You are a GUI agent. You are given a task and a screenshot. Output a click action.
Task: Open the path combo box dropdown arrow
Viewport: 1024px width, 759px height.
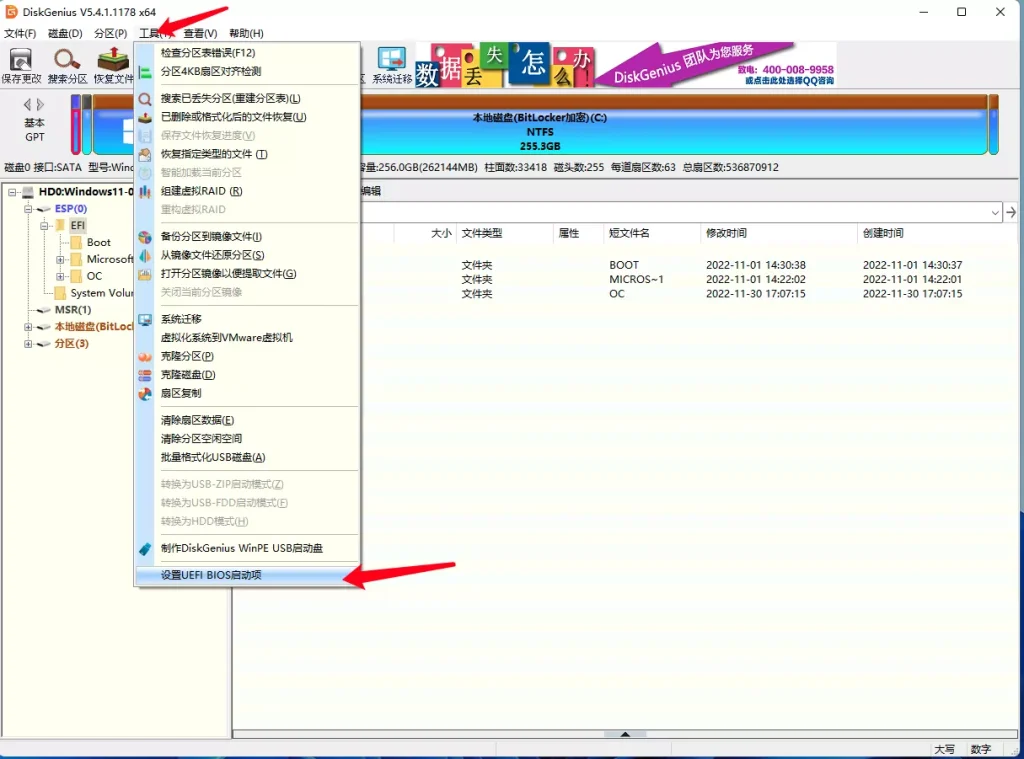point(994,213)
